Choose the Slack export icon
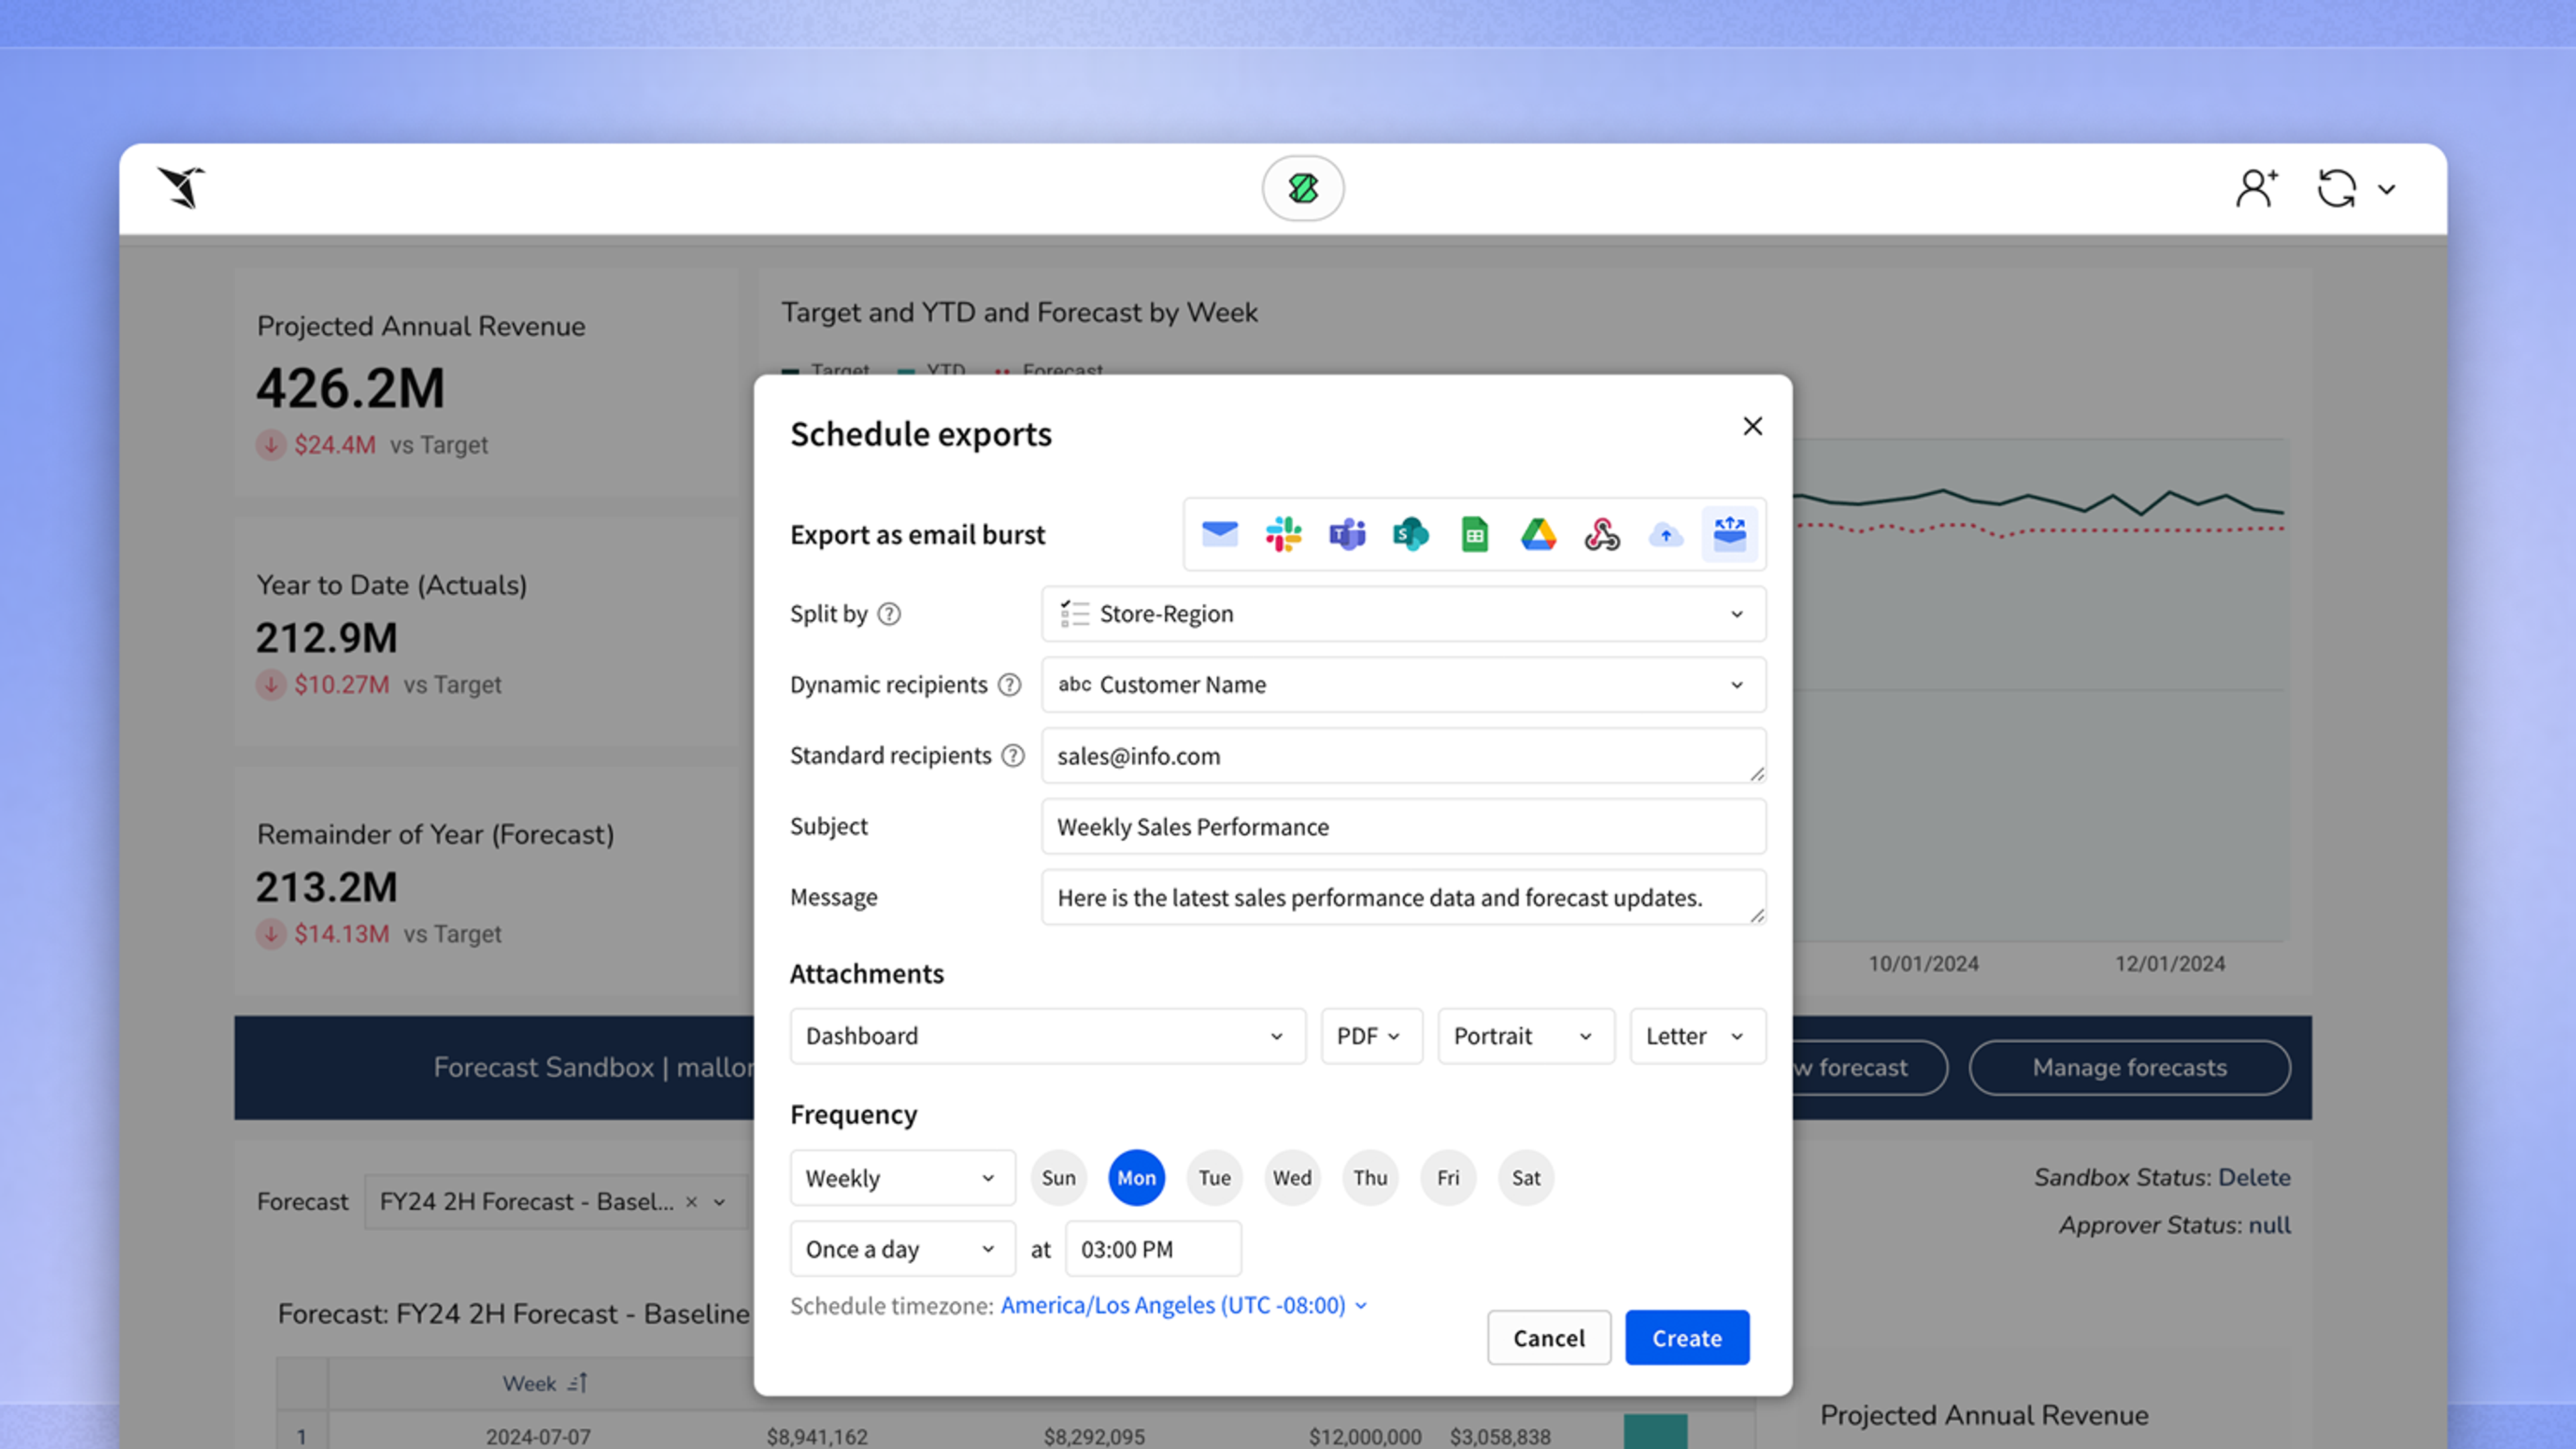The width and height of the screenshot is (2576, 1449). click(x=1283, y=534)
